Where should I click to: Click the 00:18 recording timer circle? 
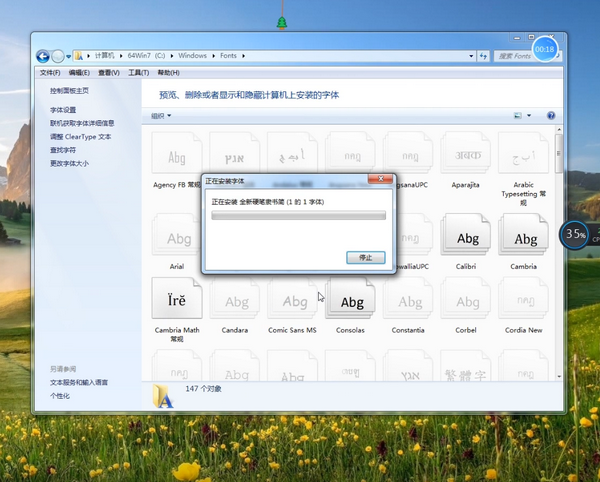tap(545, 49)
